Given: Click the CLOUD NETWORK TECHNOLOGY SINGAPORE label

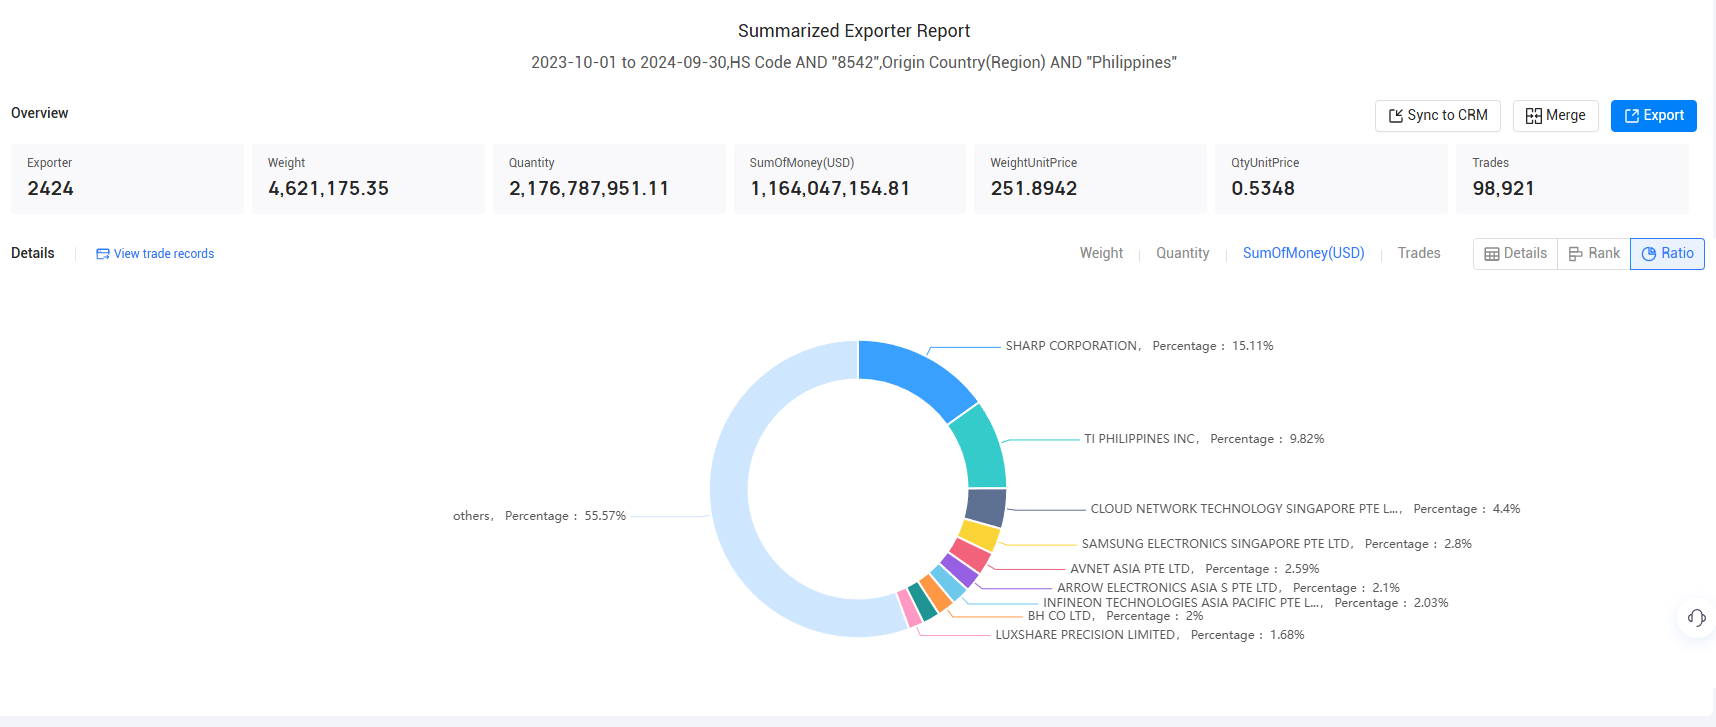Looking at the screenshot, I should 1305,509.
